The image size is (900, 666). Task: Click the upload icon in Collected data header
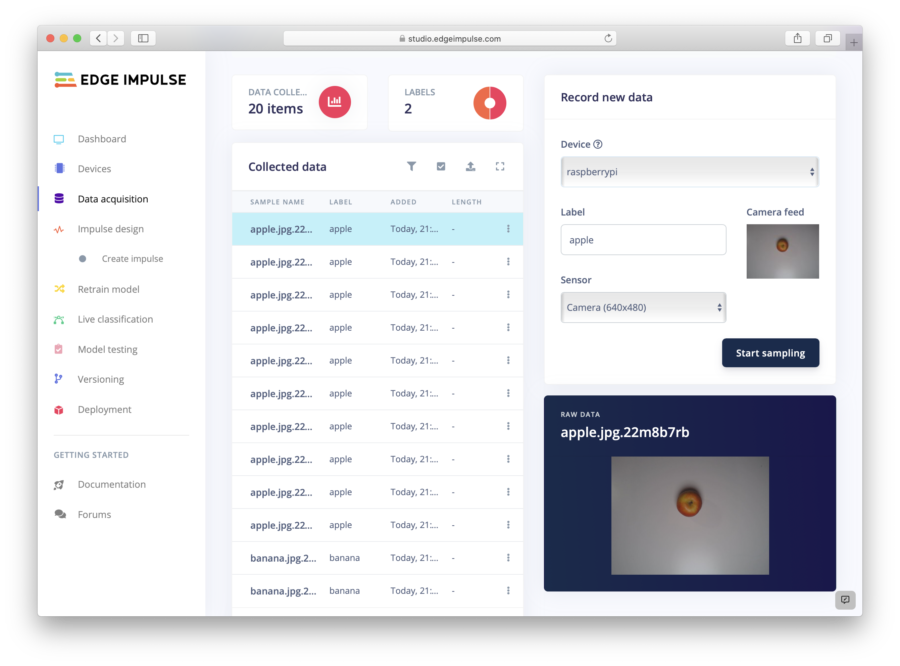[x=470, y=167]
